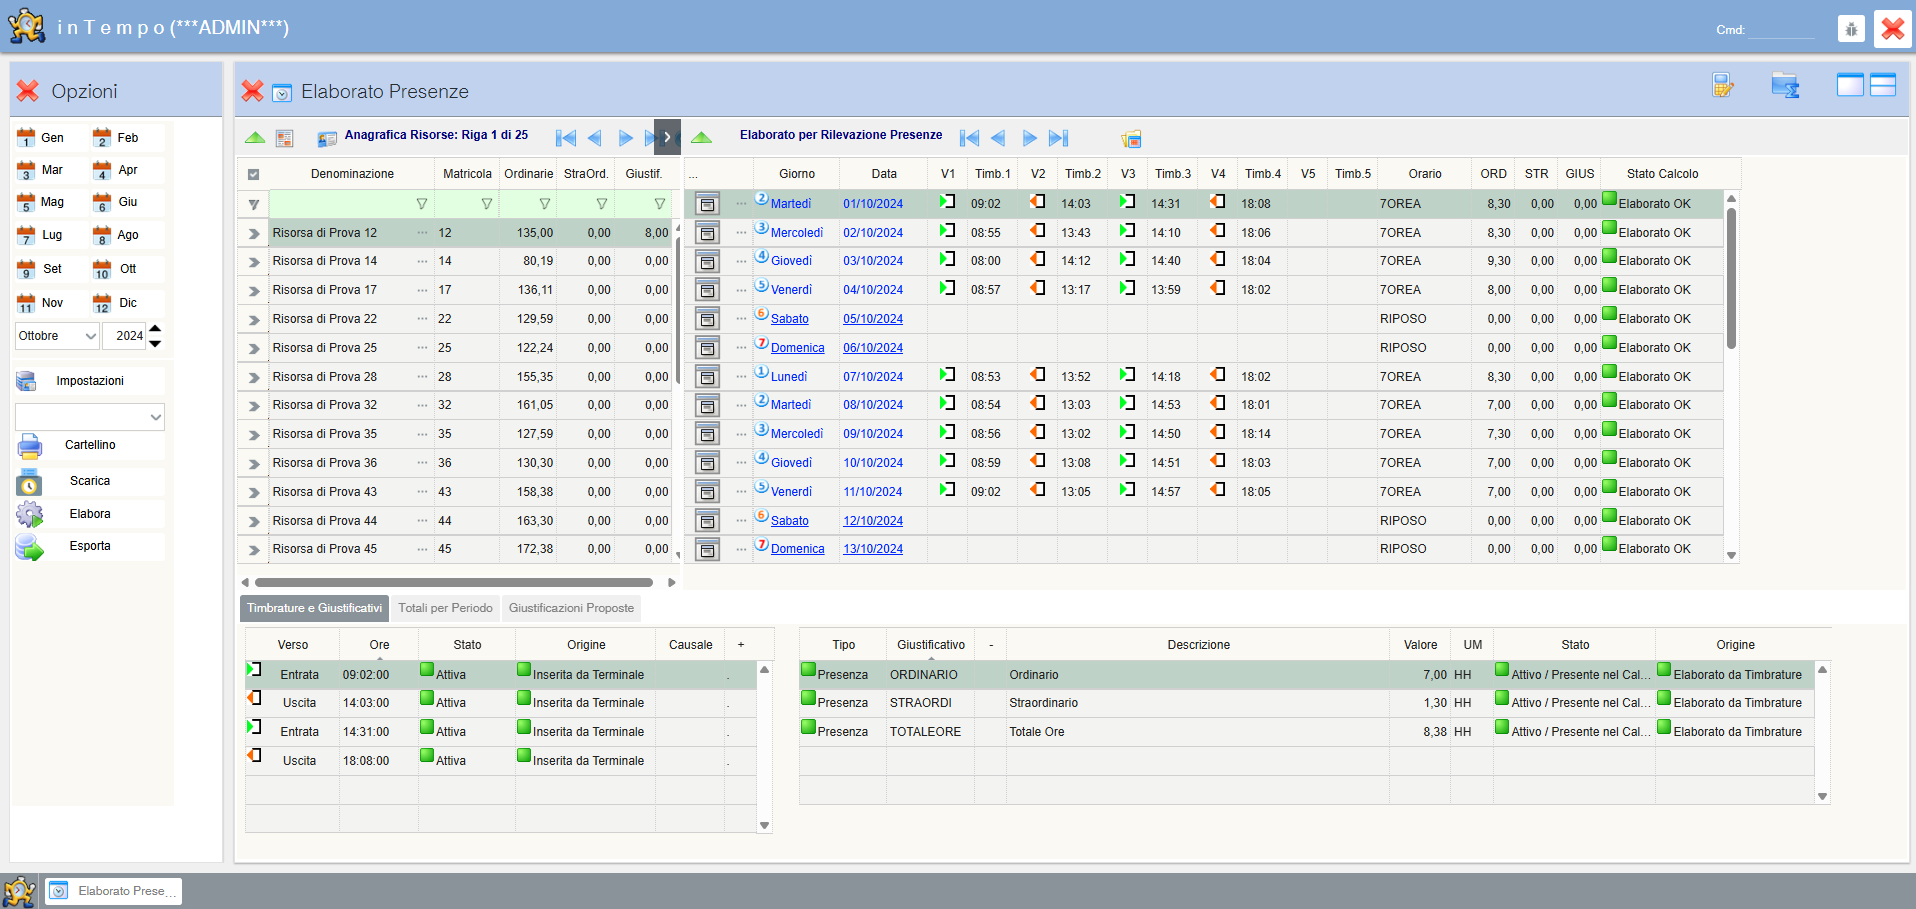Screen dimensions: 1916x909
Task: Click horizontal scrollbar under resources grid
Action: (454, 582)
